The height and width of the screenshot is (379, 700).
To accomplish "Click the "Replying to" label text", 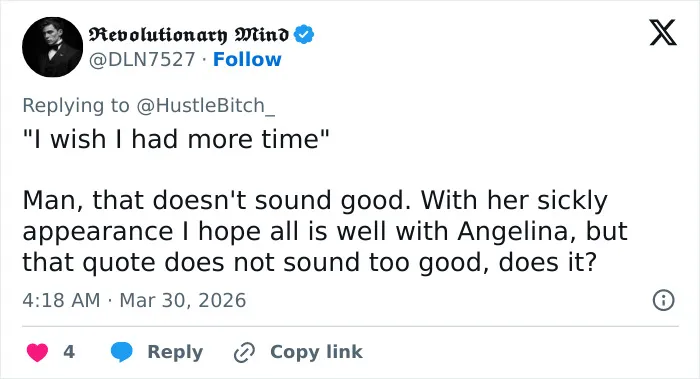I will 76,106.
